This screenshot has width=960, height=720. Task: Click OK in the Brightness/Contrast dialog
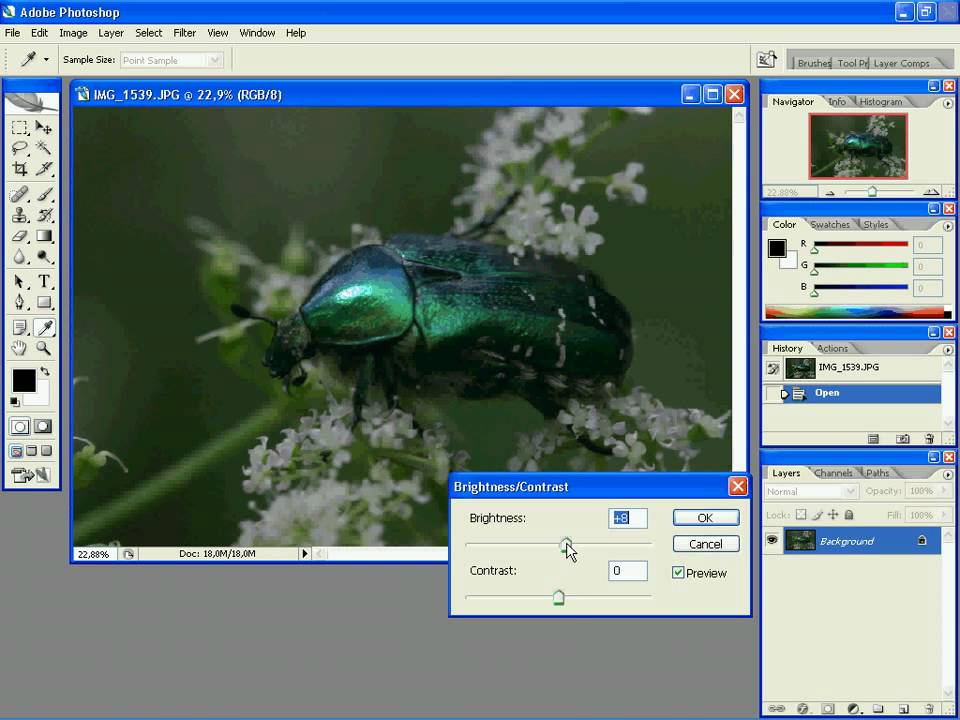pyautogui.click(x=705, y=518)
